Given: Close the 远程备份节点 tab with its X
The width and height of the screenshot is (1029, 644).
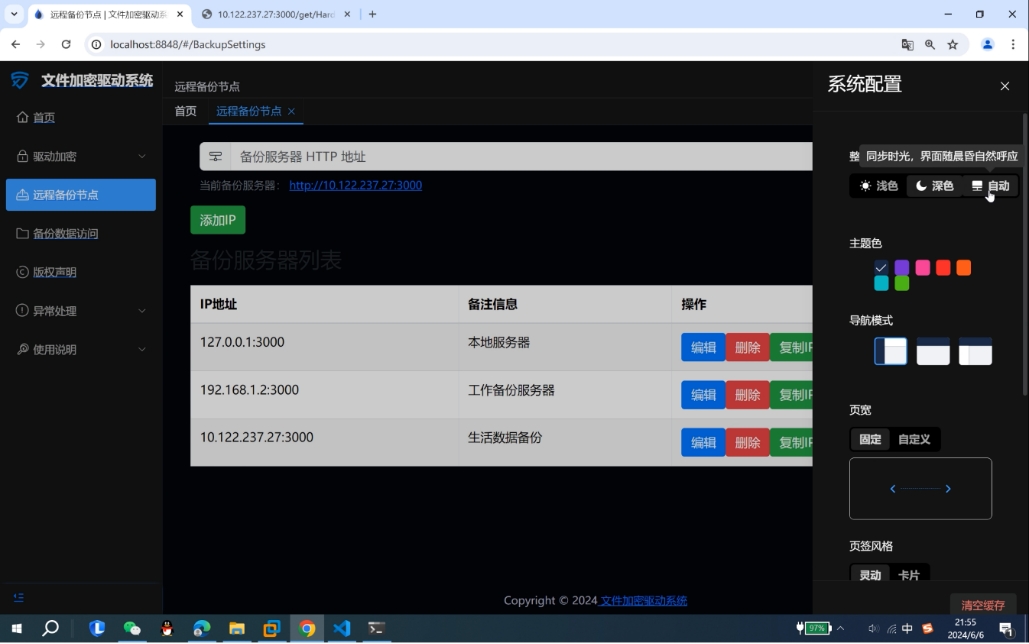Looking at the screenshot, I should 292,111.
